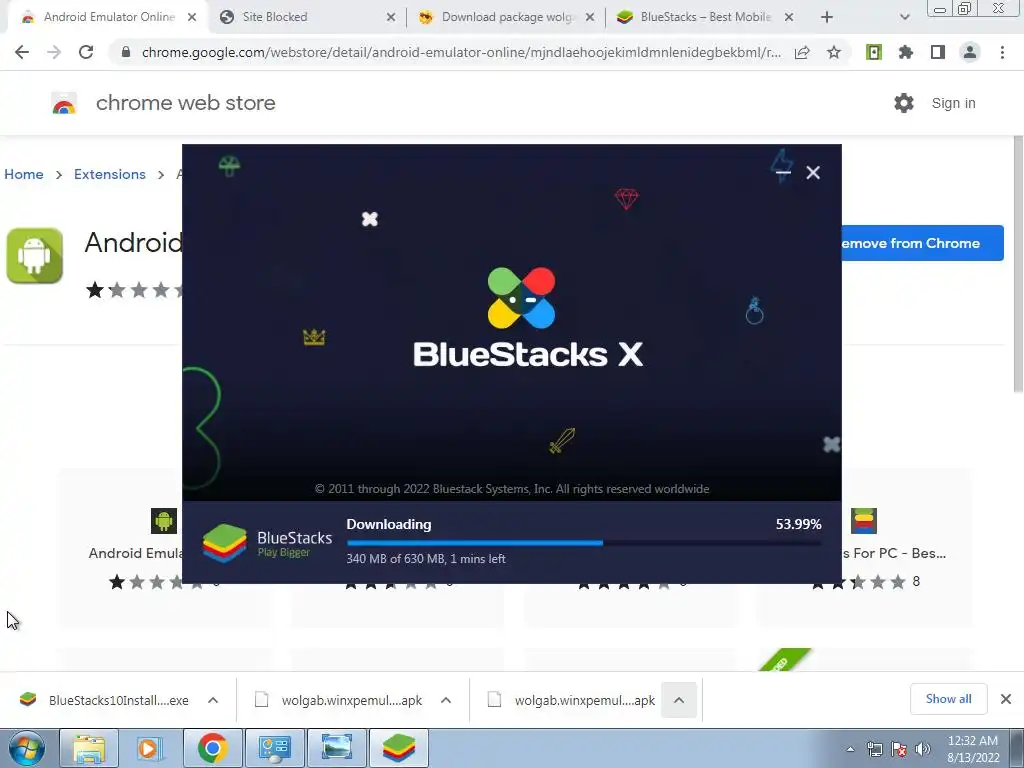Viewport: 1024px width, 768px height.
Task: Click the Home breadcrumb link
Action: tap(24, 174)
